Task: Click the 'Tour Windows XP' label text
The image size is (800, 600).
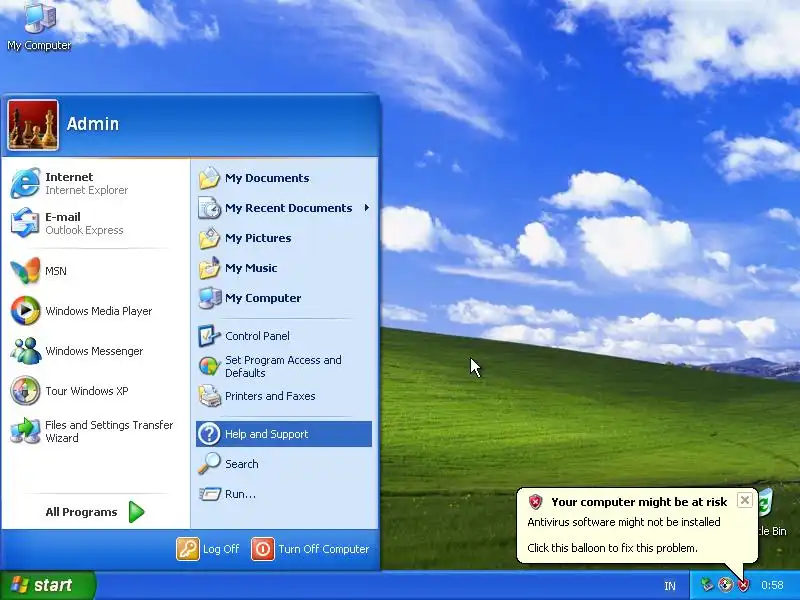Action: (x=87, y=391)
